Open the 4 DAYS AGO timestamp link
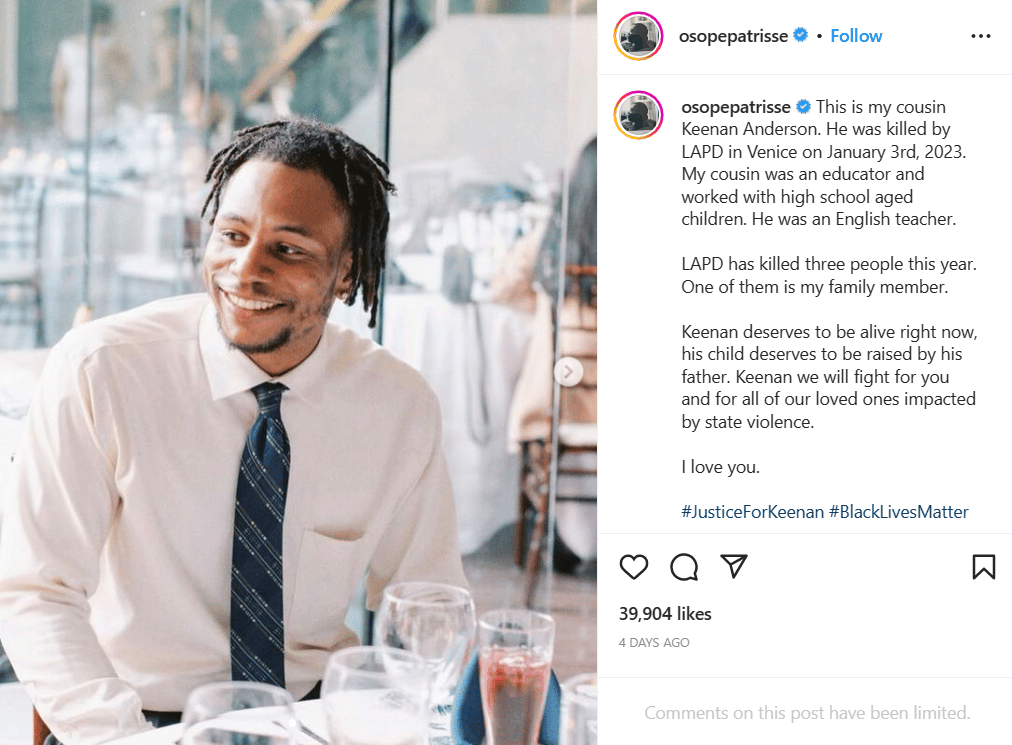The image size is (1012, 745). (x=654, y=643)
